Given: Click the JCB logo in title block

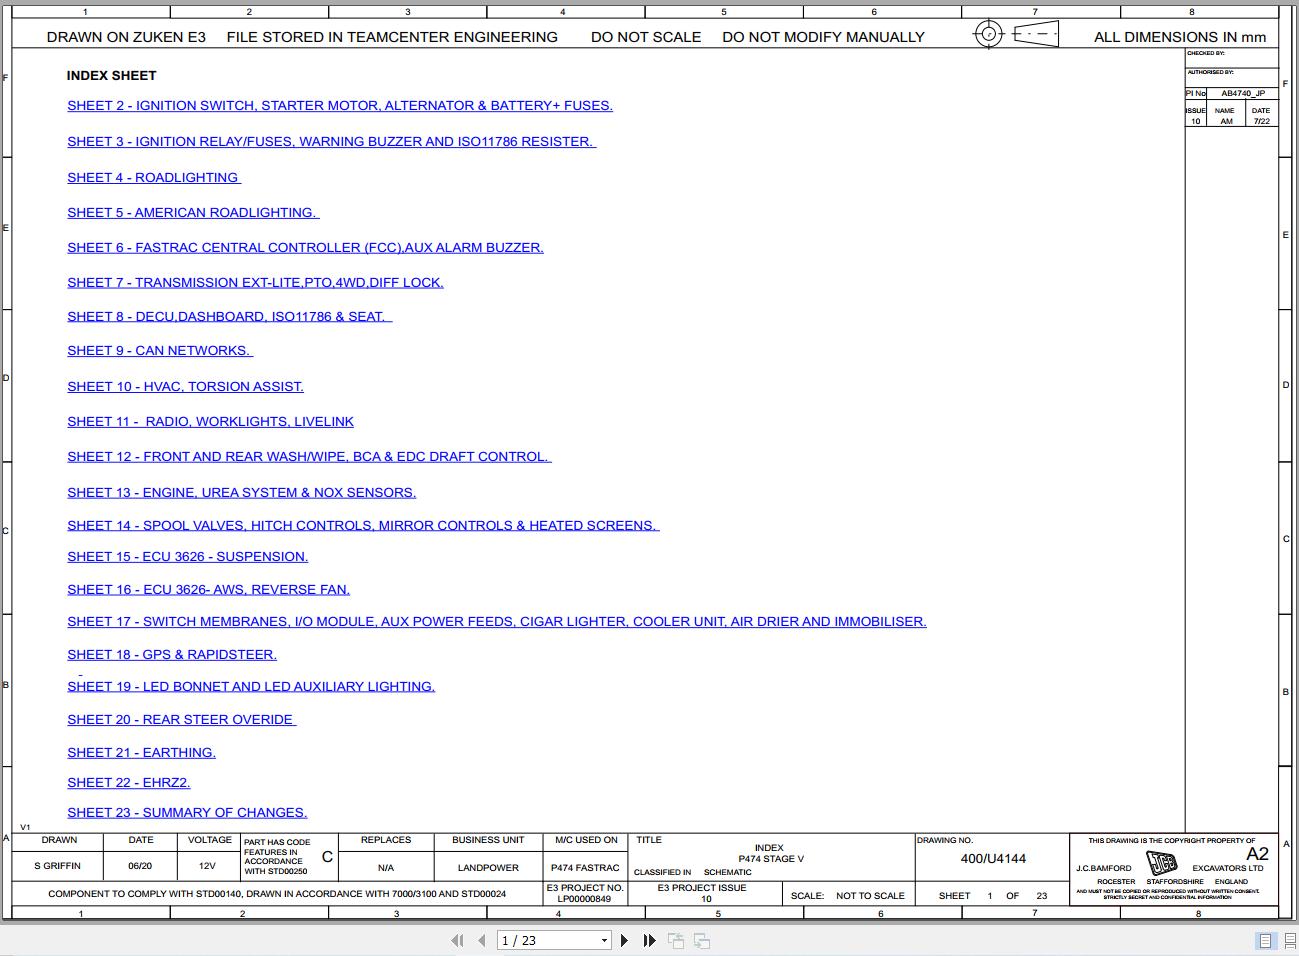Looking at the screenshot, I should (x=1162, y=863).
